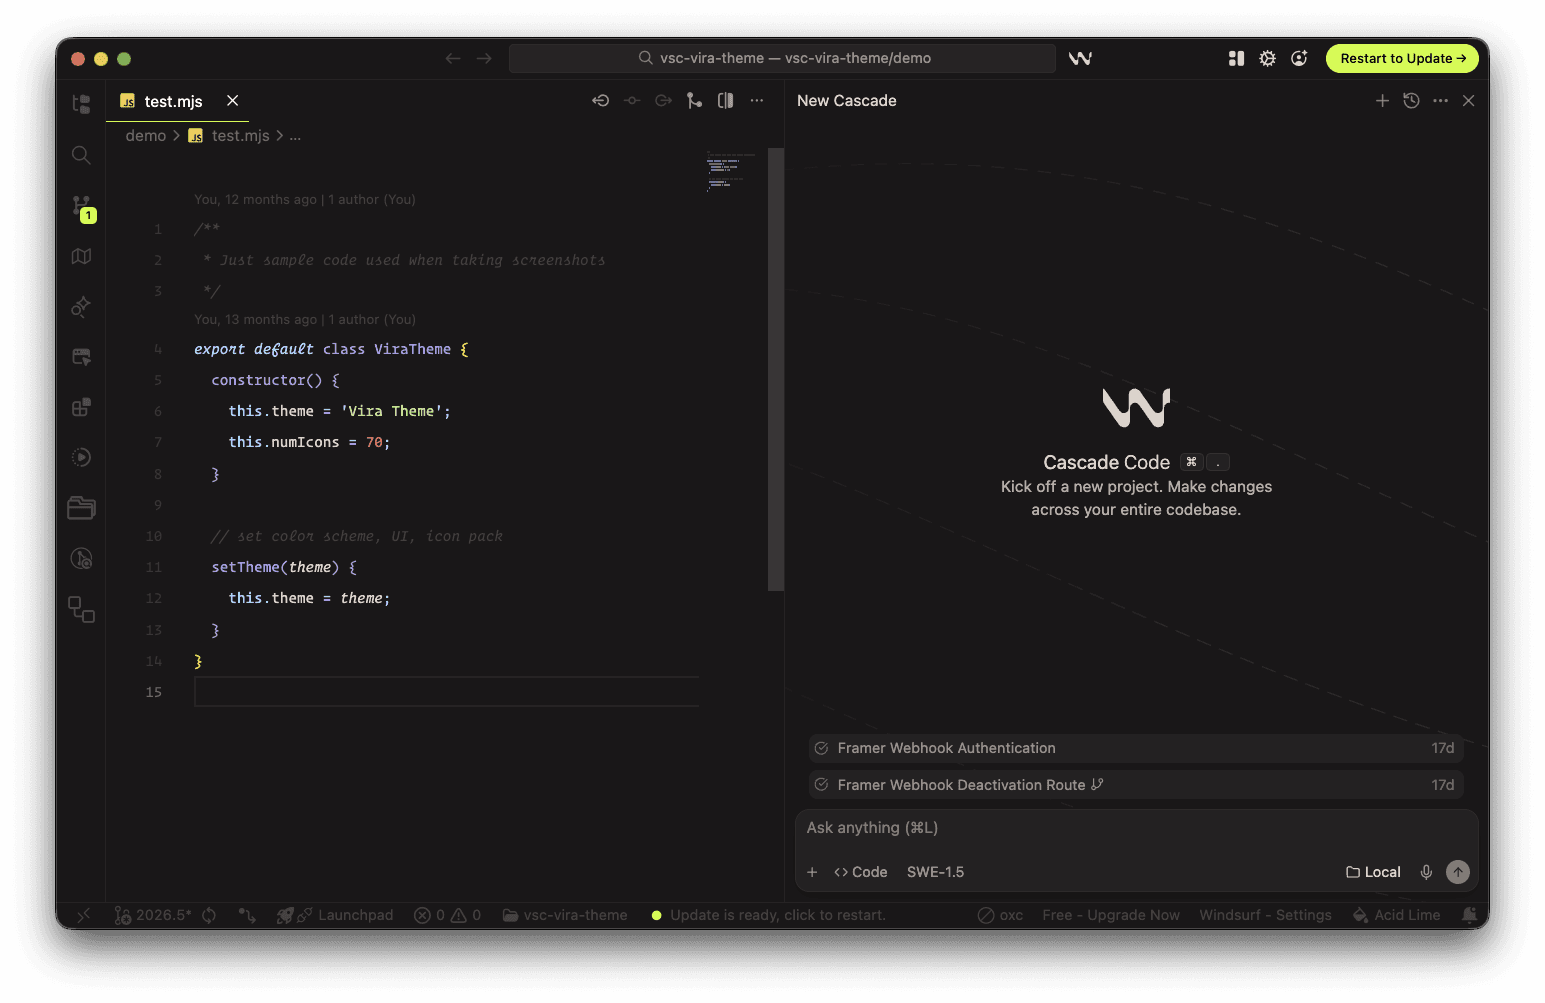
Task: Click the editor vertical scrollbar
Action: [x=775, y=370]
